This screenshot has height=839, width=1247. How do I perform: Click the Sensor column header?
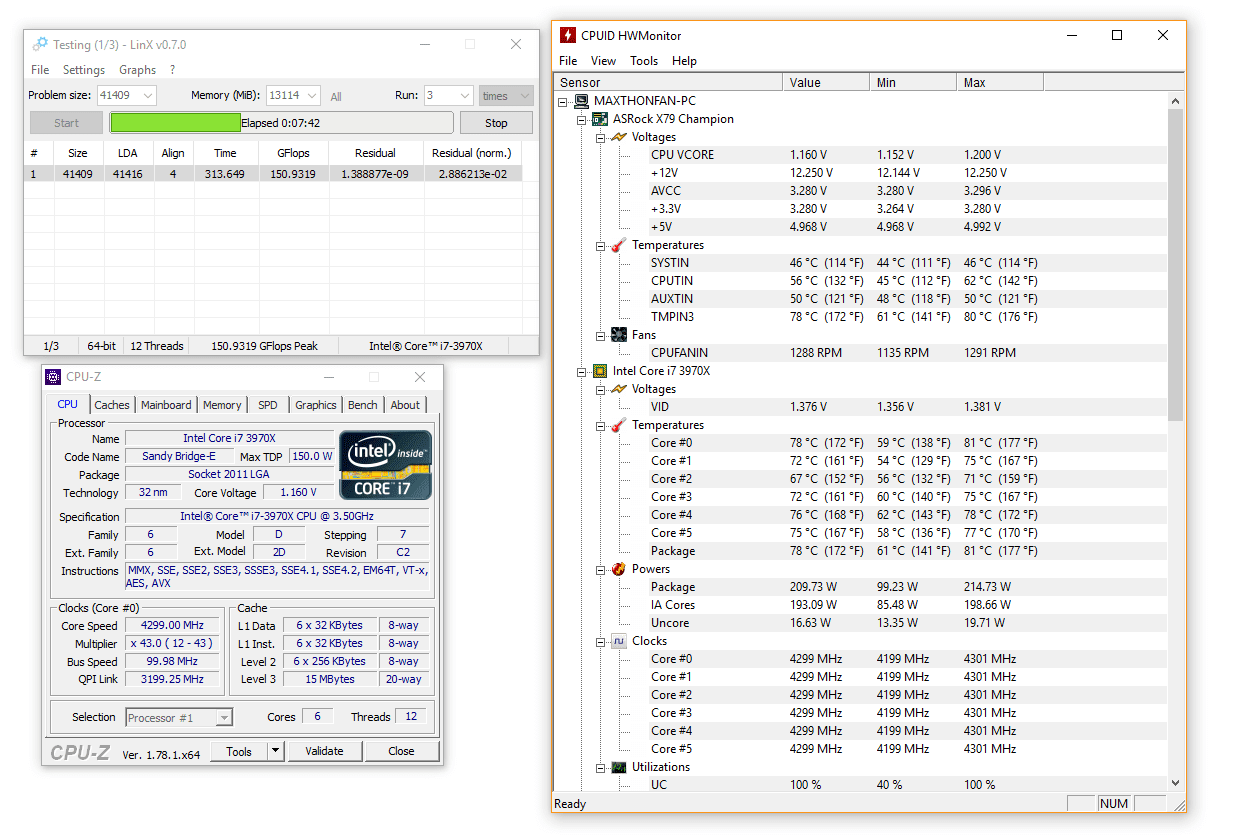click(667, 83)
